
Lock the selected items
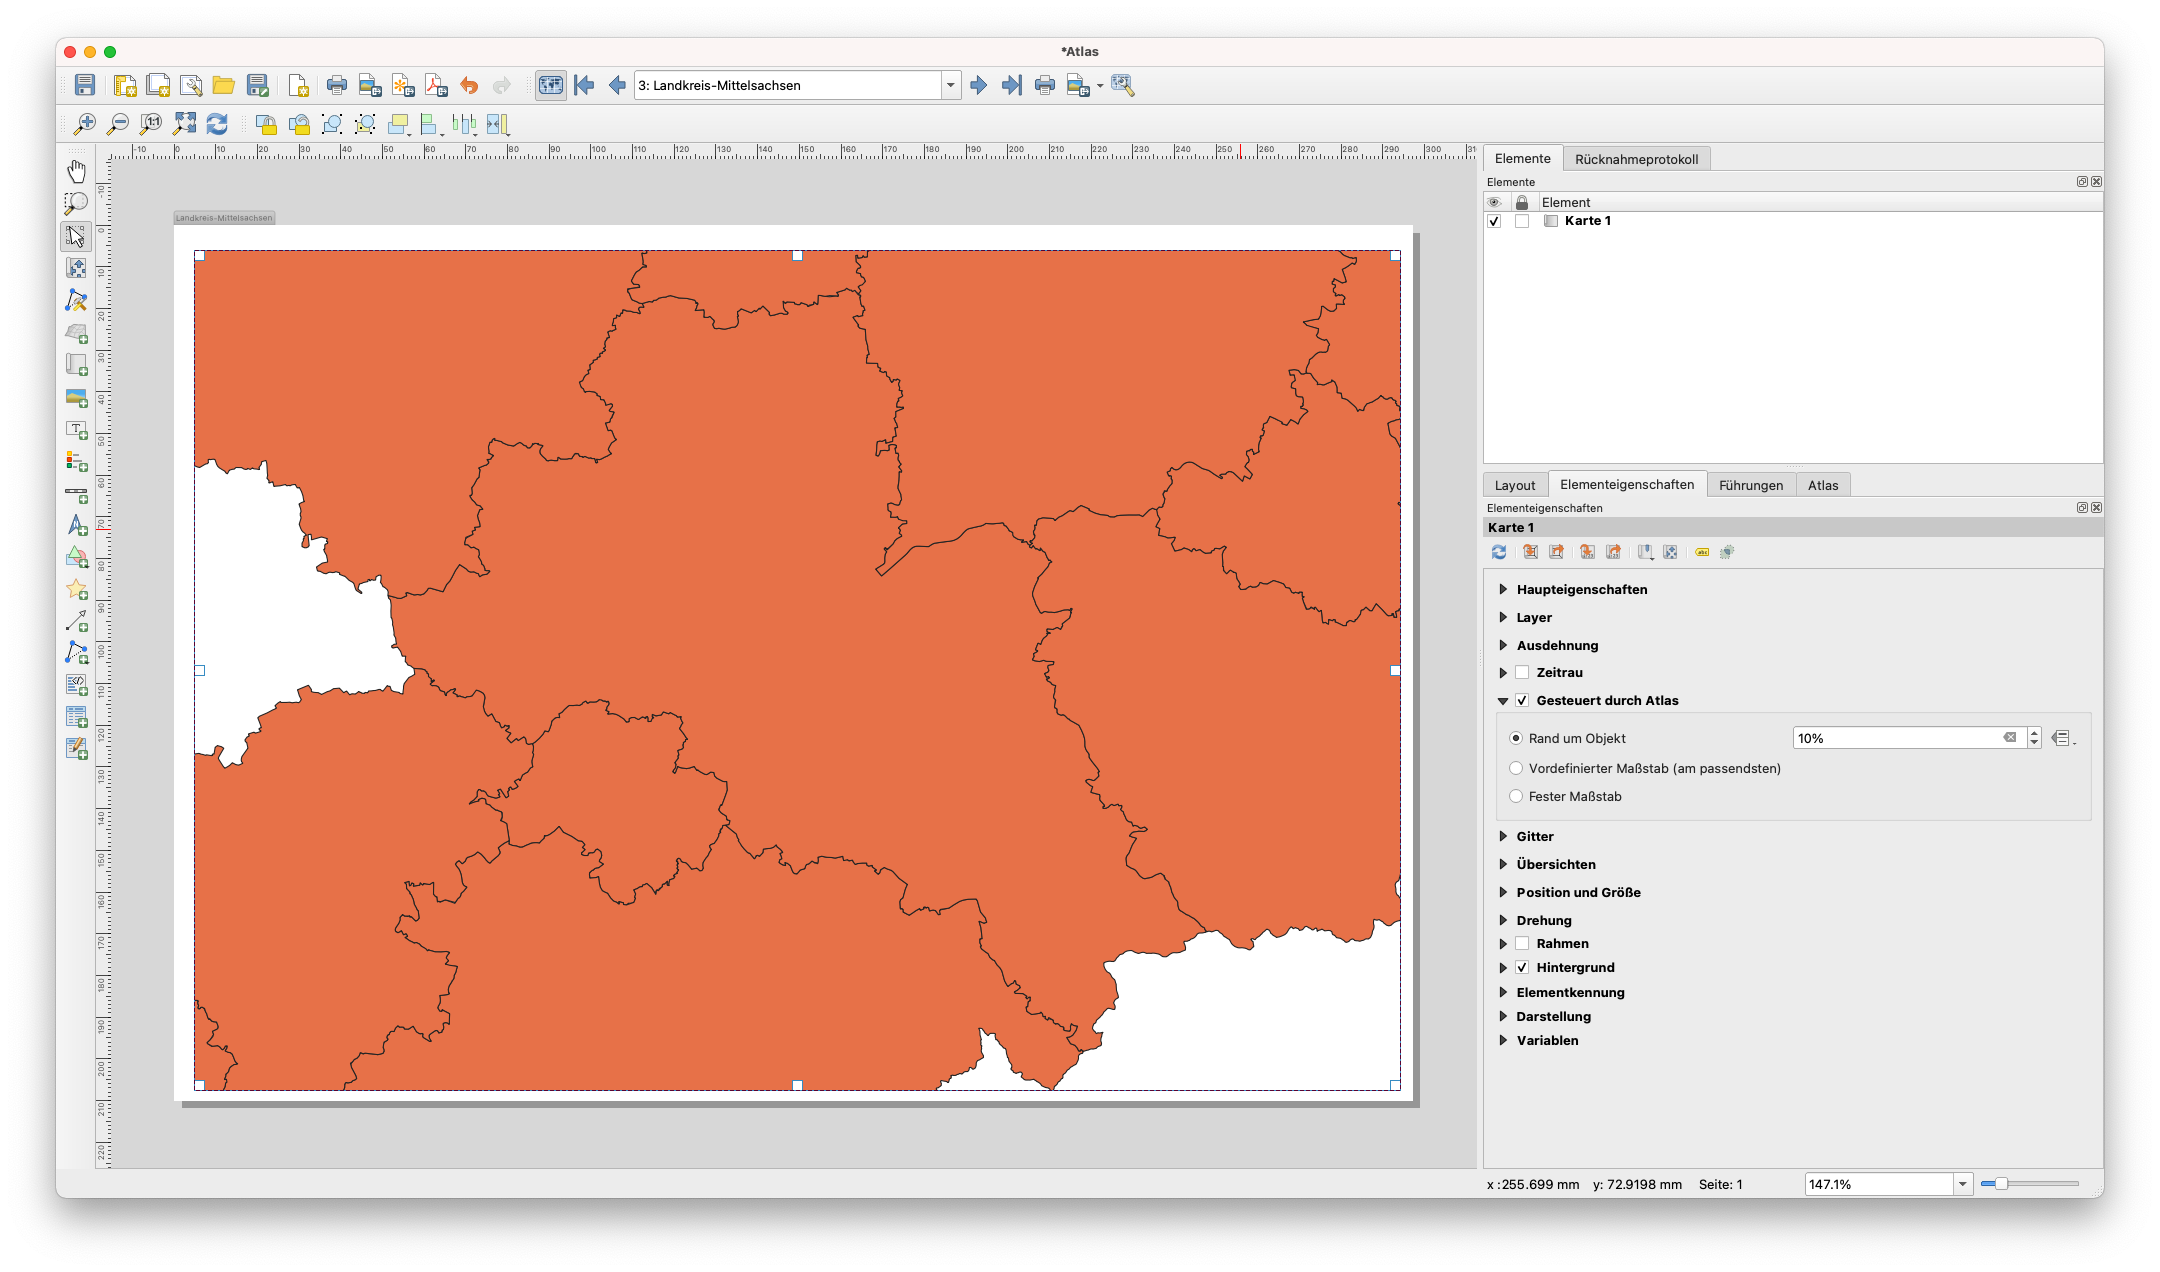pyautogui.click(x=266, y=124)
